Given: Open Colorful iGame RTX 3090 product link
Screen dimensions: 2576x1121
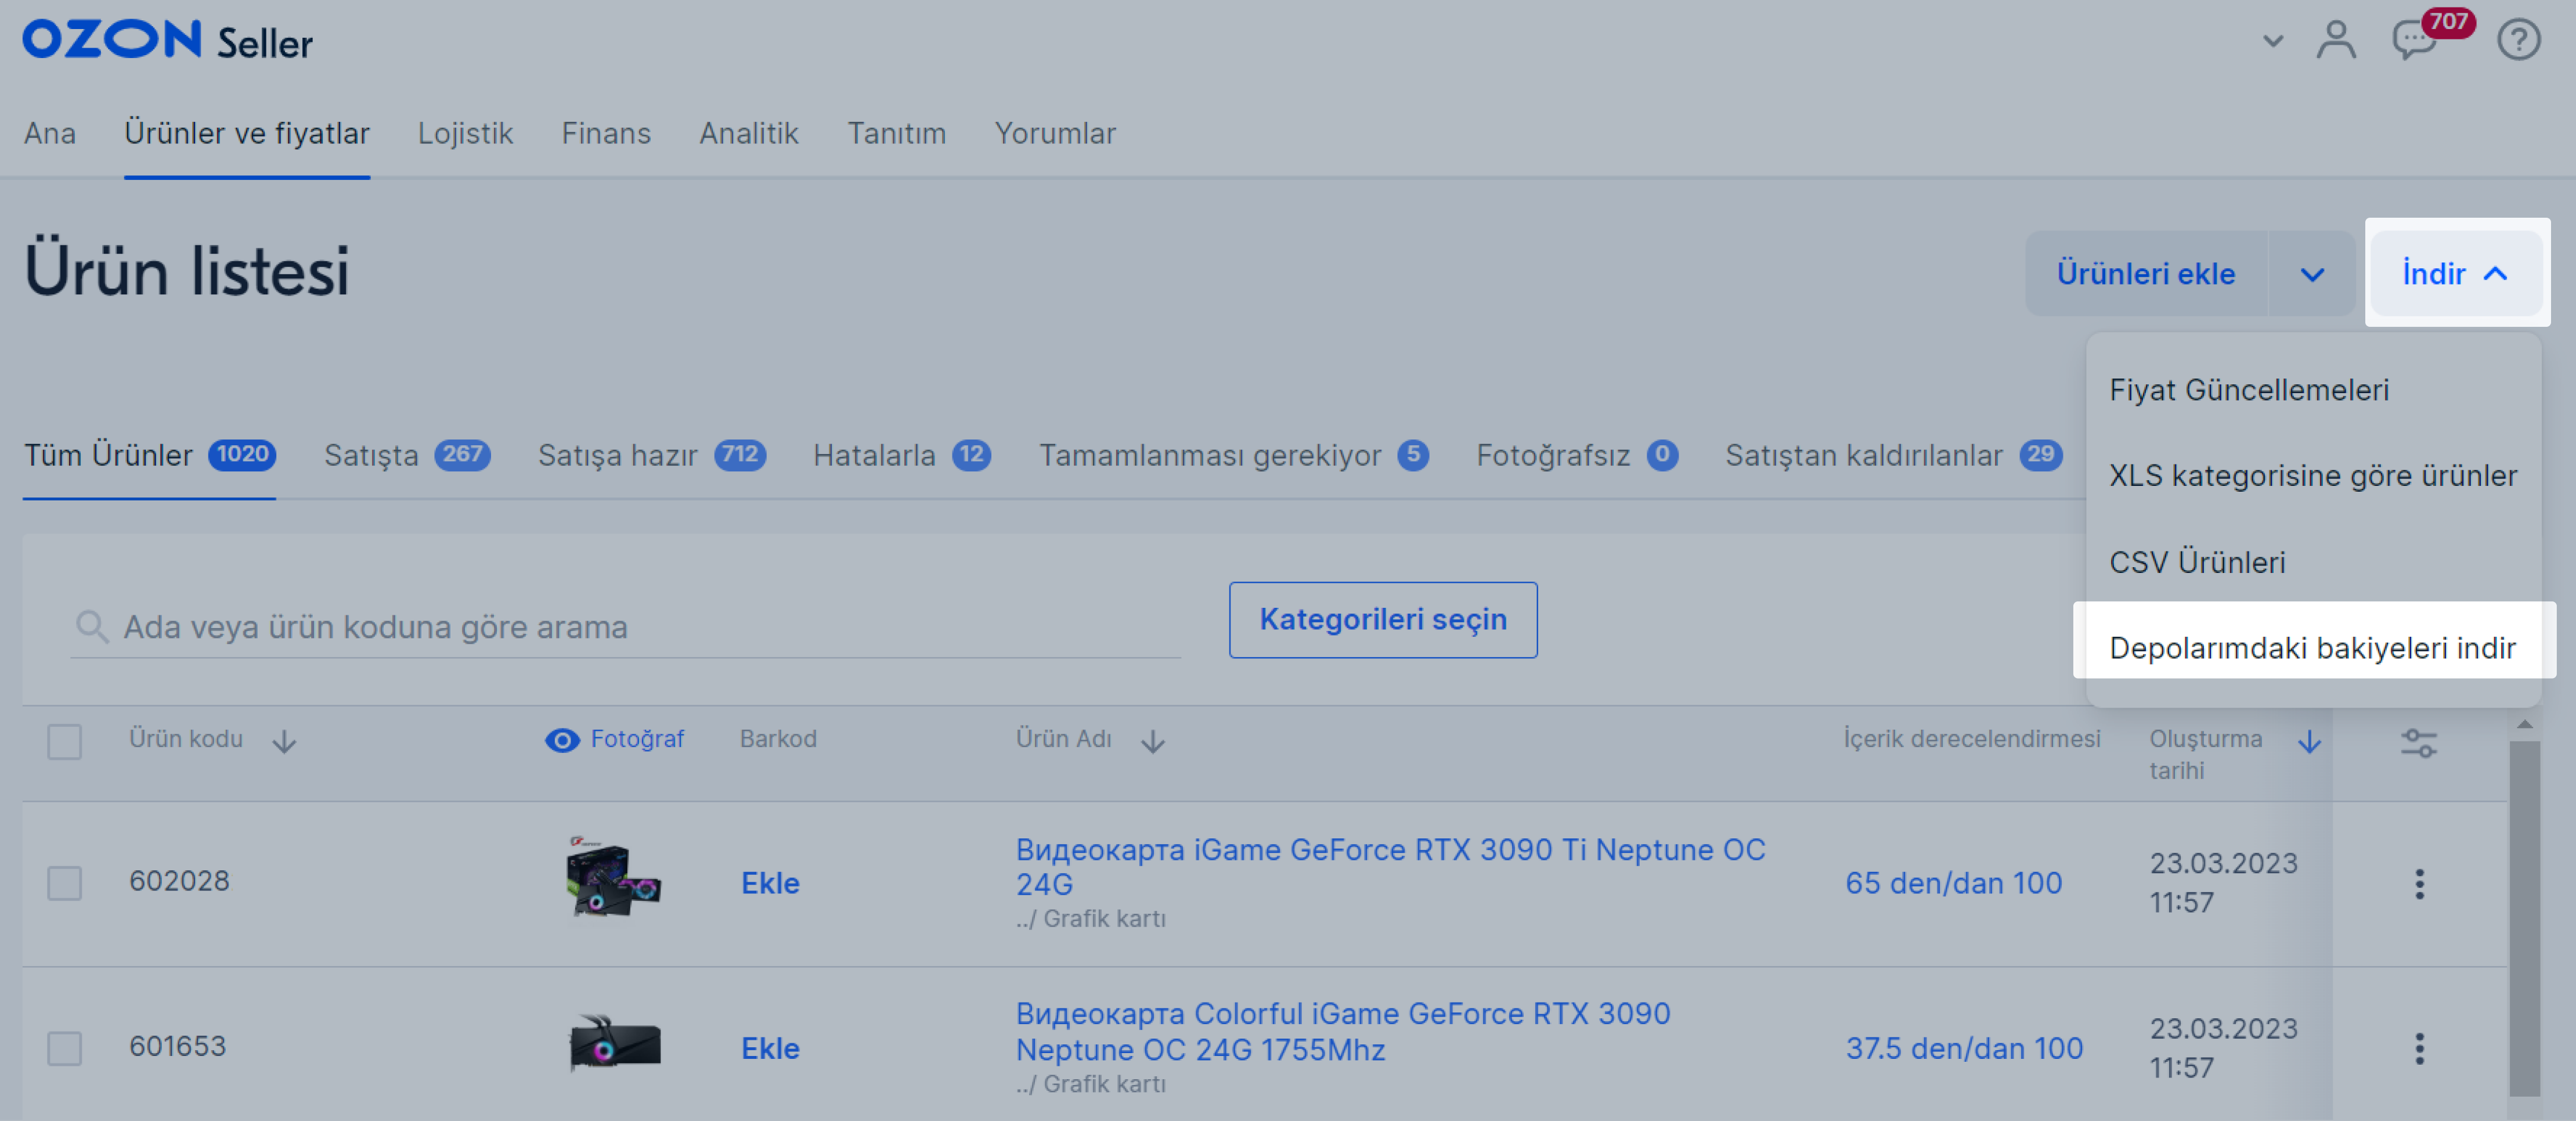Looking at the screenshot, I should [1343, 1032].
